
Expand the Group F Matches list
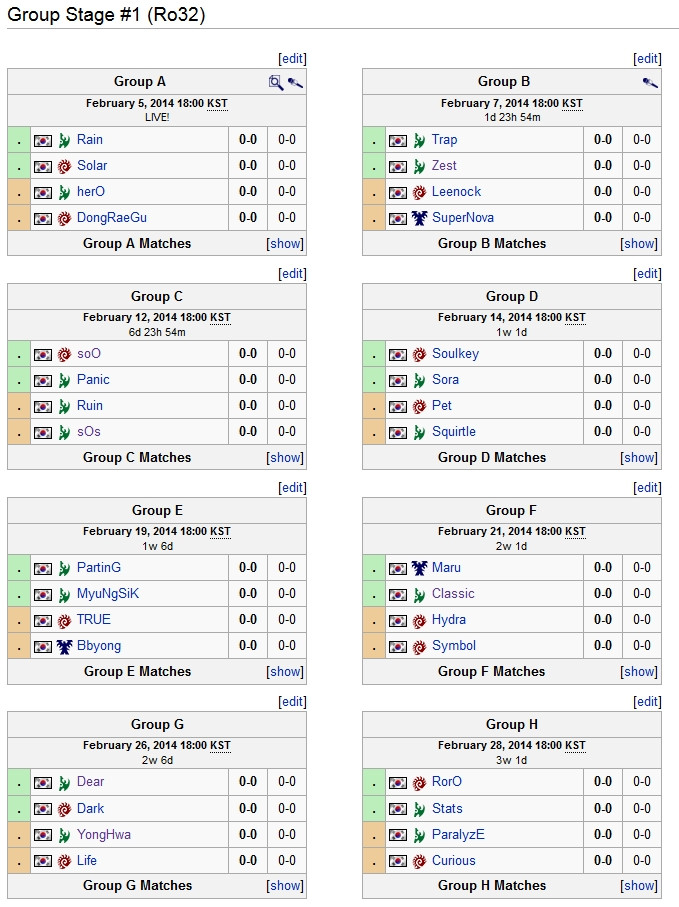coord(640,672)
